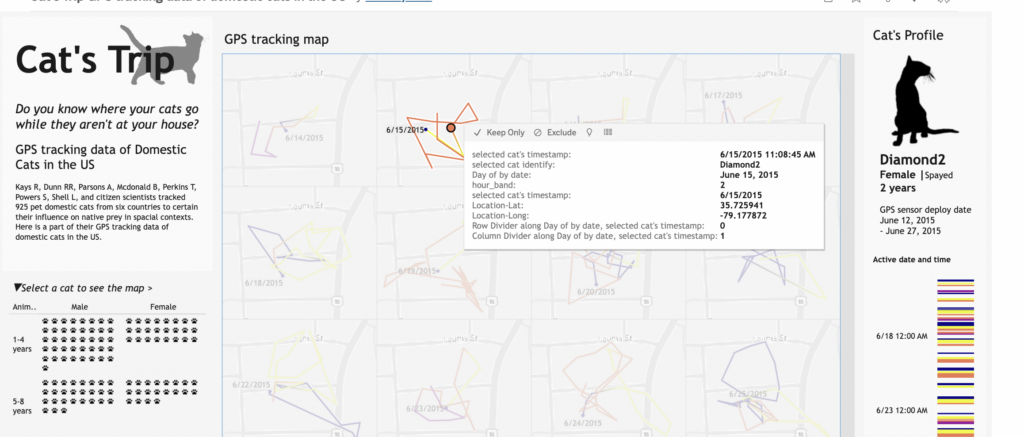Click the lone paw below Male 1-4 years rows

pyautogui.click(x=45, y=368)
